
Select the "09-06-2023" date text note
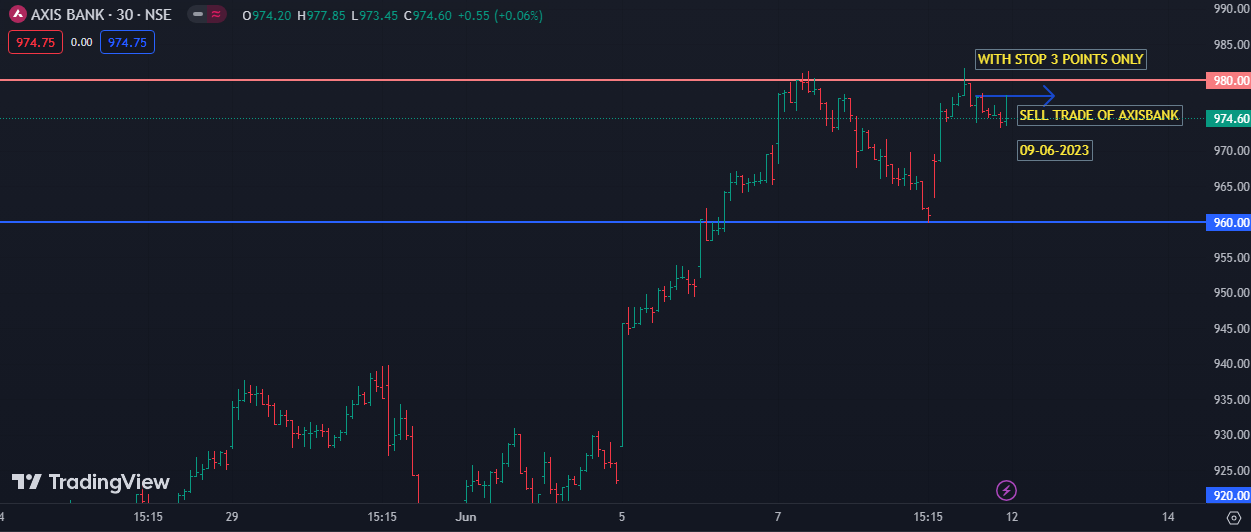point(1054,151)
